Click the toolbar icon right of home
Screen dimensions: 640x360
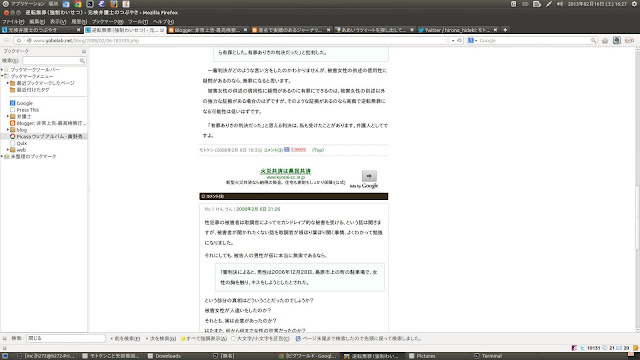click(617, 40)
